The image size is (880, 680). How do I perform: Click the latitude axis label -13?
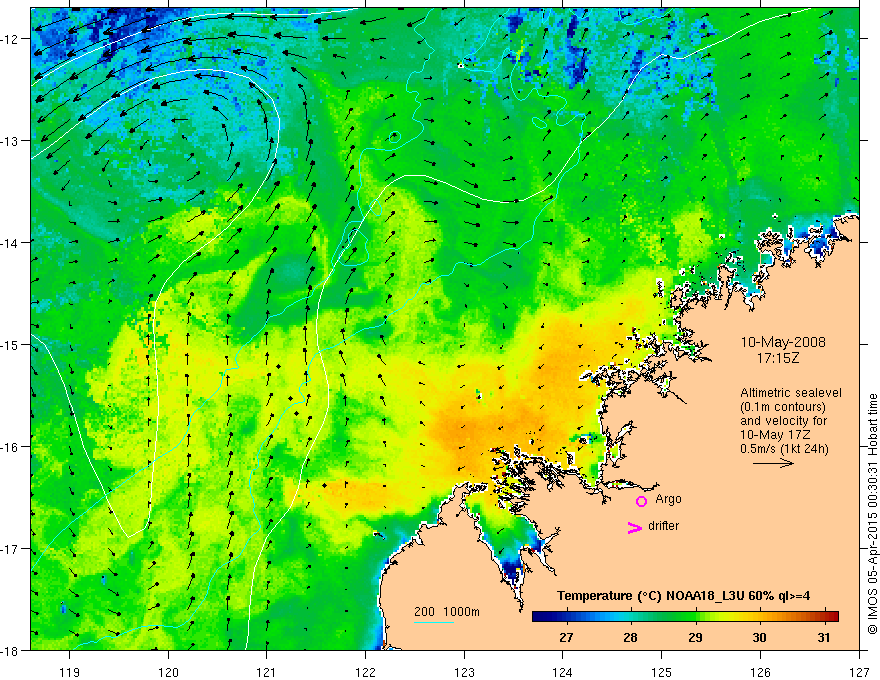[10, 140]
